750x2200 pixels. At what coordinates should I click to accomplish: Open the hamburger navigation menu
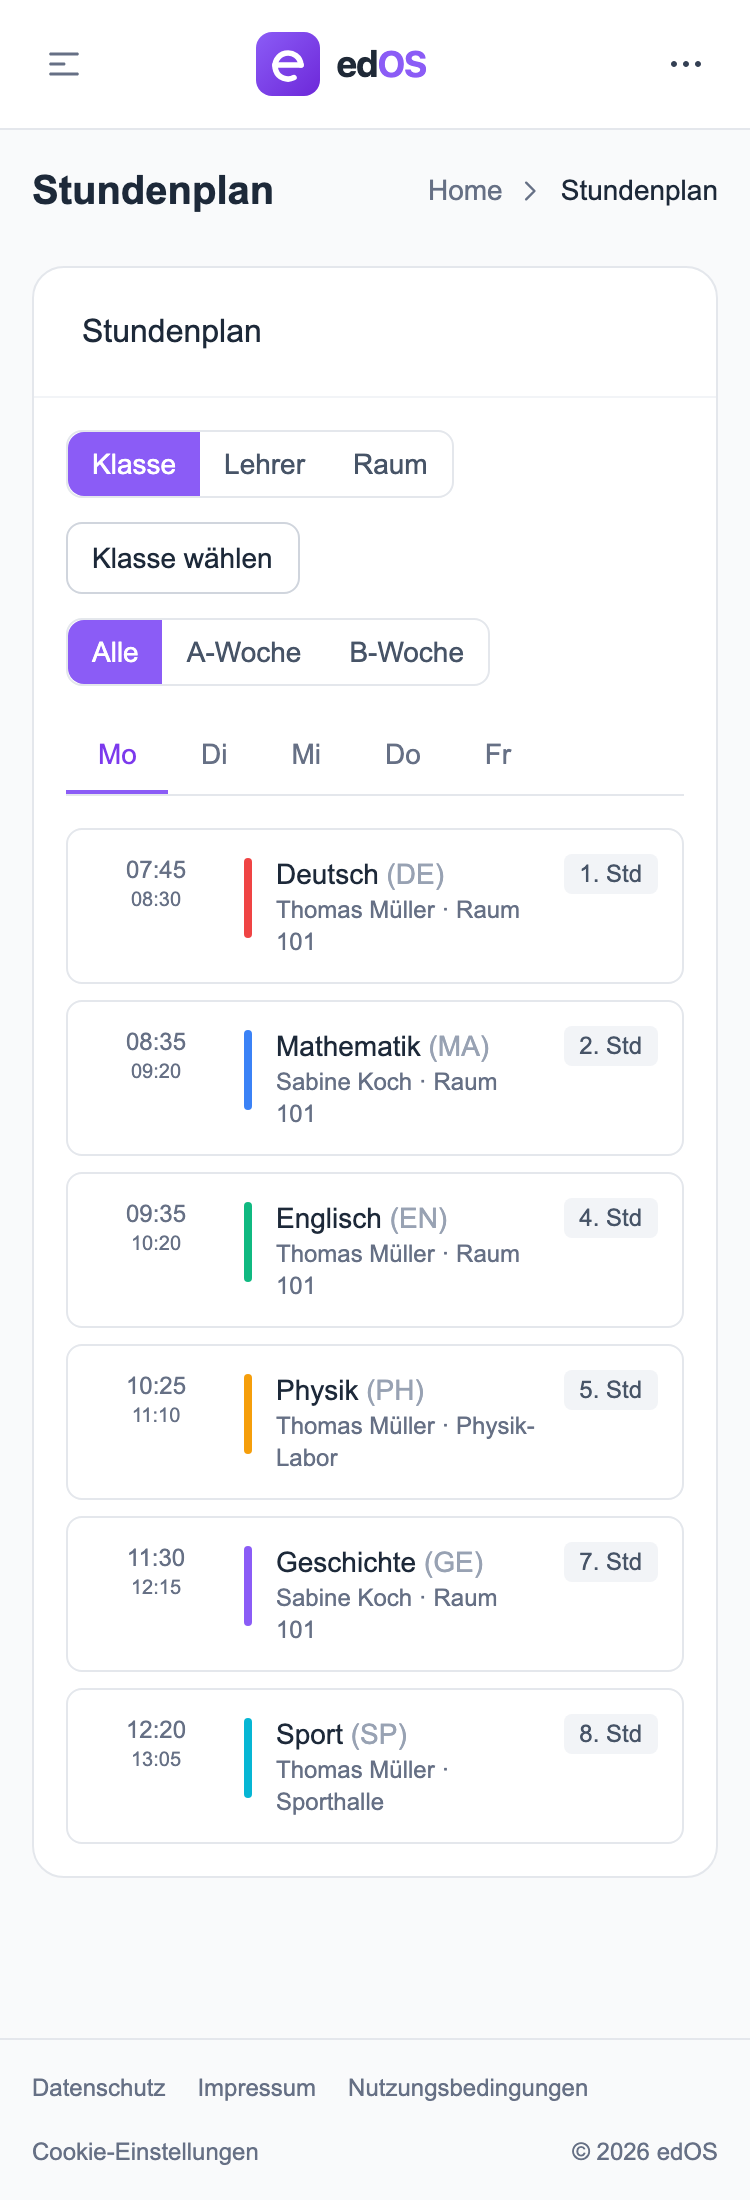coord(63,64)
